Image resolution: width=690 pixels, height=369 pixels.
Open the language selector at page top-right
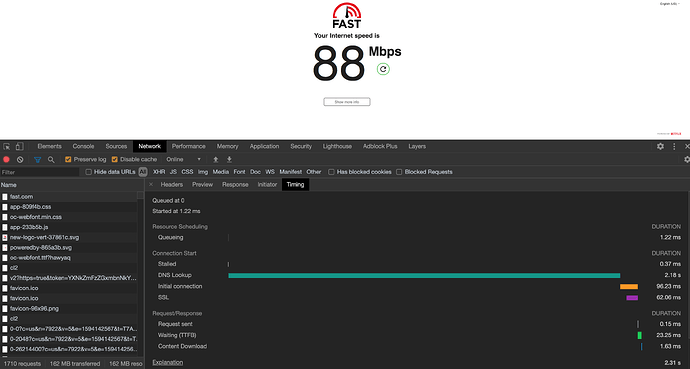pos(670,4)
